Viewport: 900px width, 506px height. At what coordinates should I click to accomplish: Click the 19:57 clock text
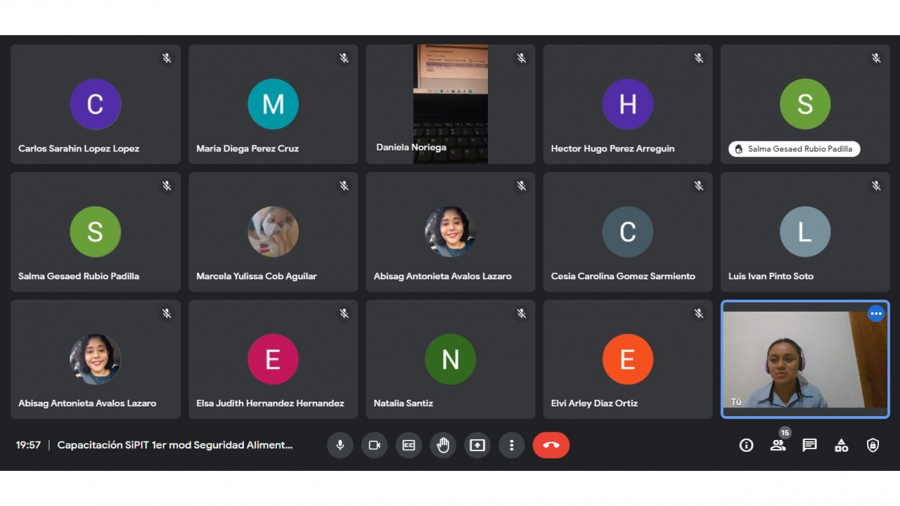(x=28, y=445)
